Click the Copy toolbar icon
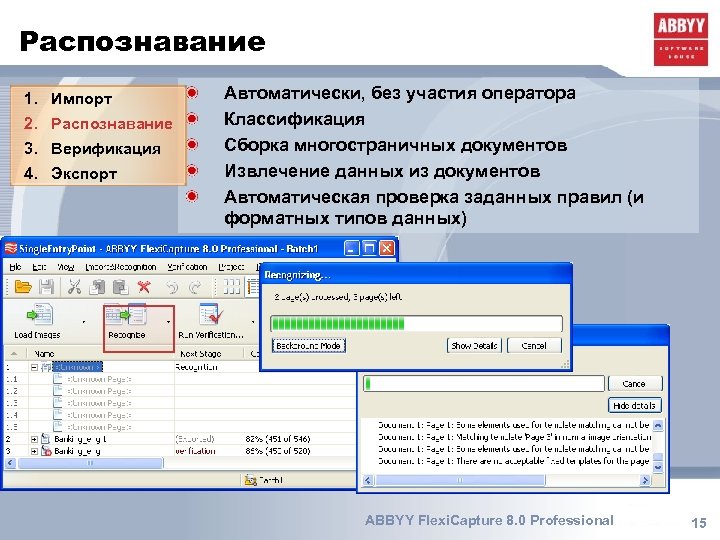 pyautogui.click(x=96, y=287)
